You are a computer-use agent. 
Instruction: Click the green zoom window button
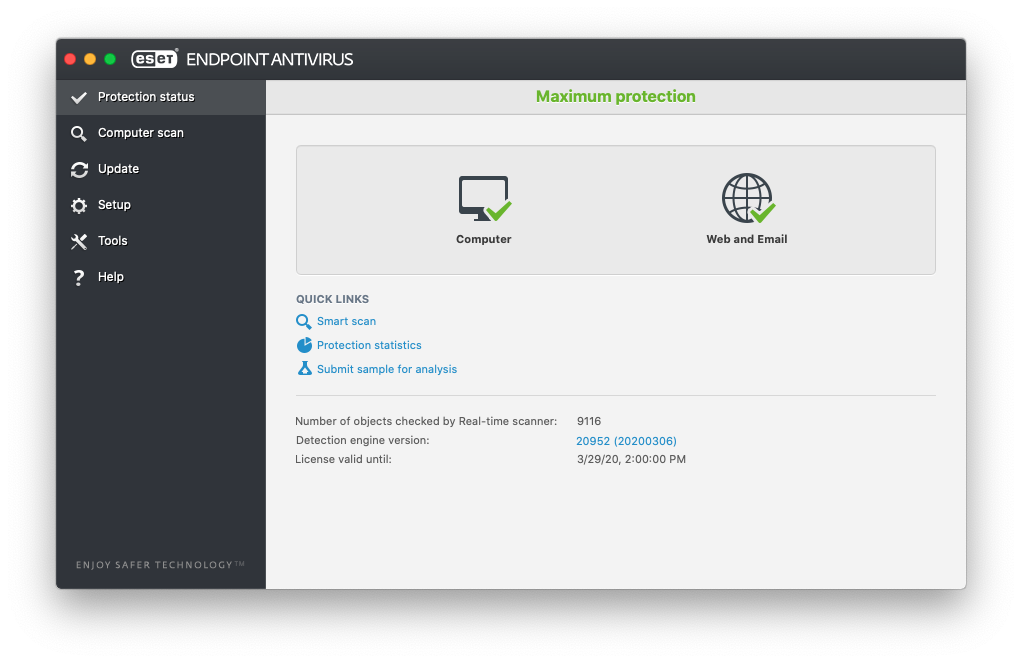point(110,59)
